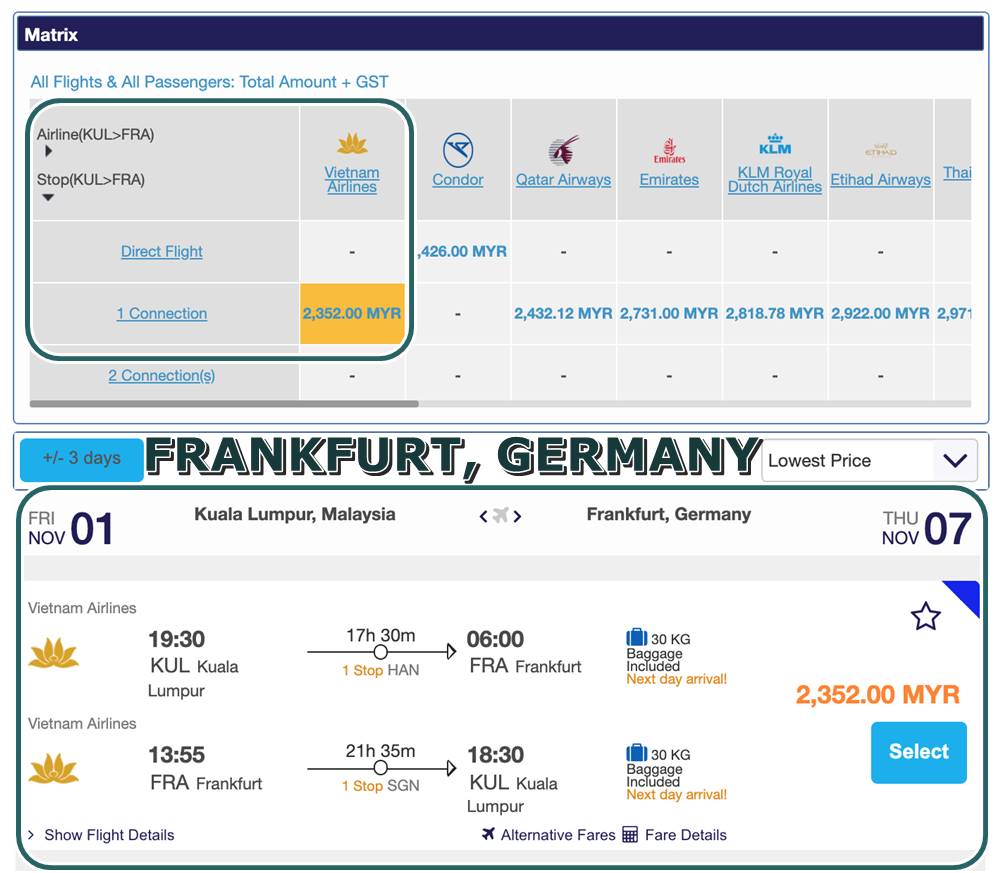This screenshot has height=873, width=1000.
Task: Open the Qatar Airways link
Action: (564, 180)
